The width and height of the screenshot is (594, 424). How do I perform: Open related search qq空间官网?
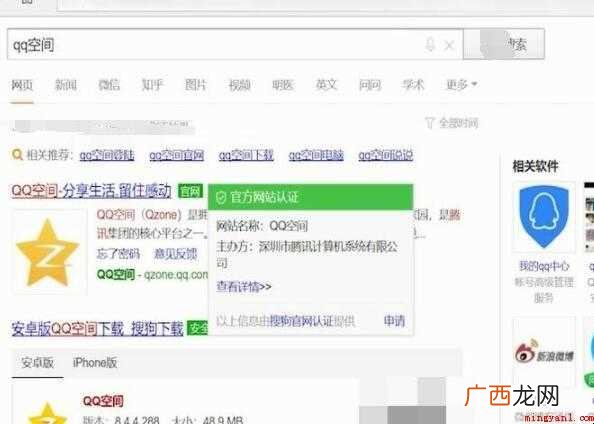(x=177, y=155)
